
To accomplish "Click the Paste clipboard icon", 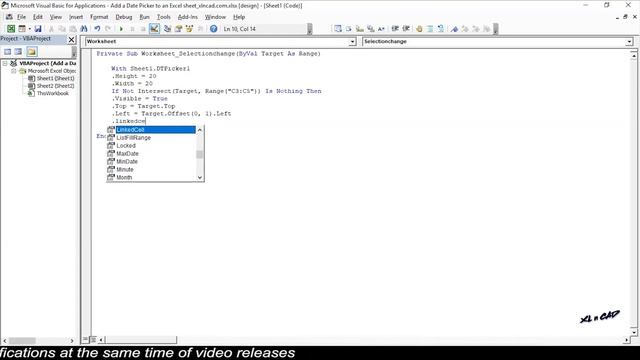I will click(x=73, y=29).
